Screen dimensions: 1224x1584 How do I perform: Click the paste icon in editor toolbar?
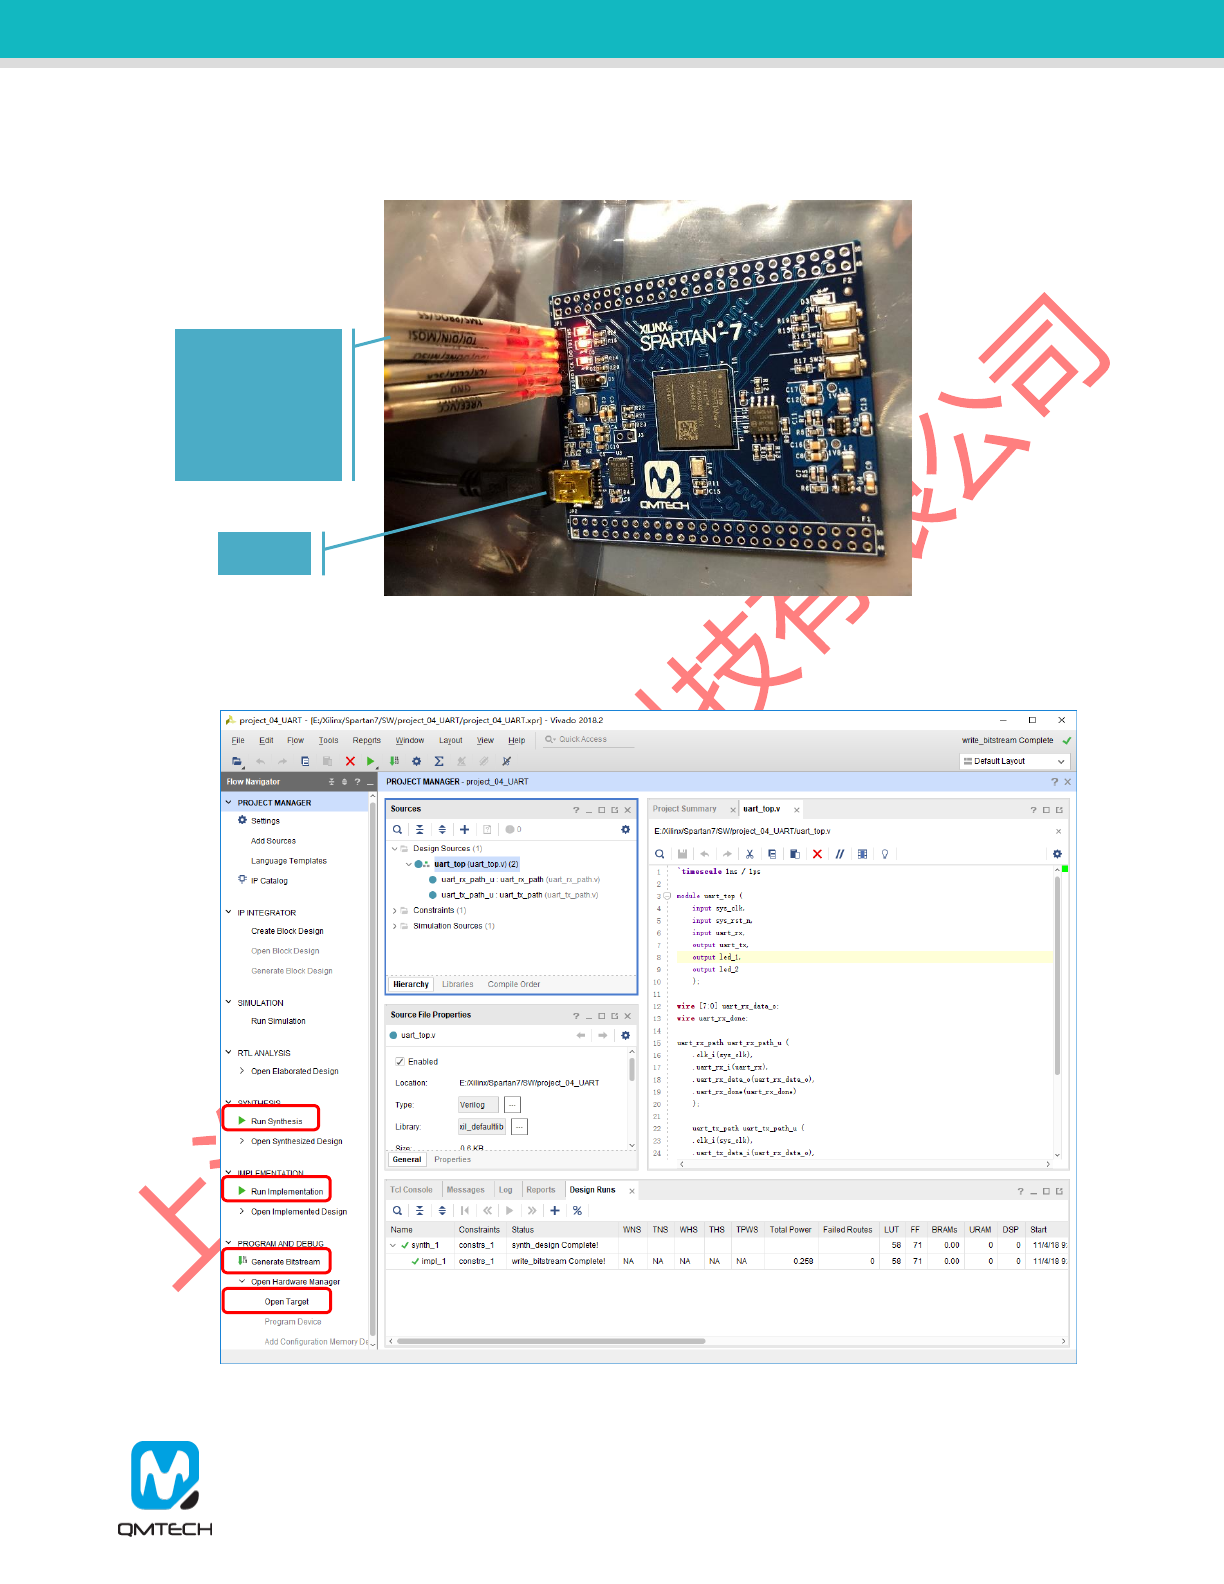(795, 854)
